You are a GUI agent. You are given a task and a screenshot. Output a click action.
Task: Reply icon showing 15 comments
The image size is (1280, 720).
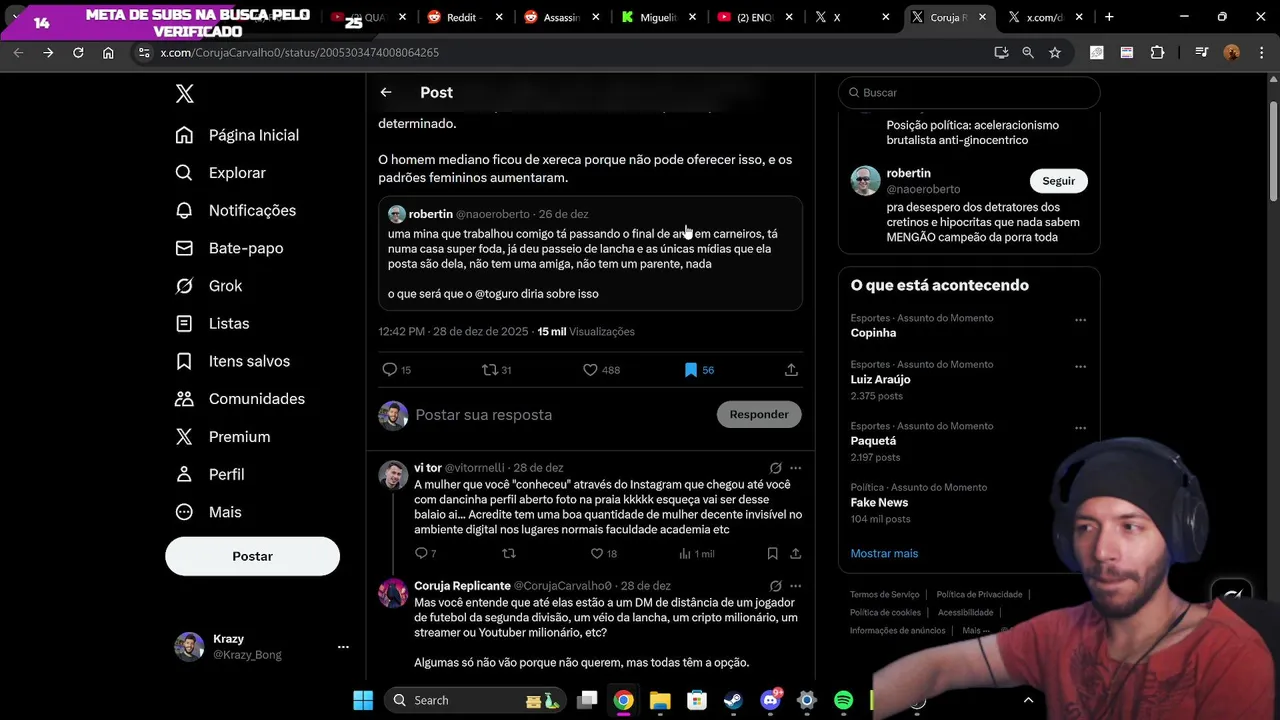coord(390,370)
